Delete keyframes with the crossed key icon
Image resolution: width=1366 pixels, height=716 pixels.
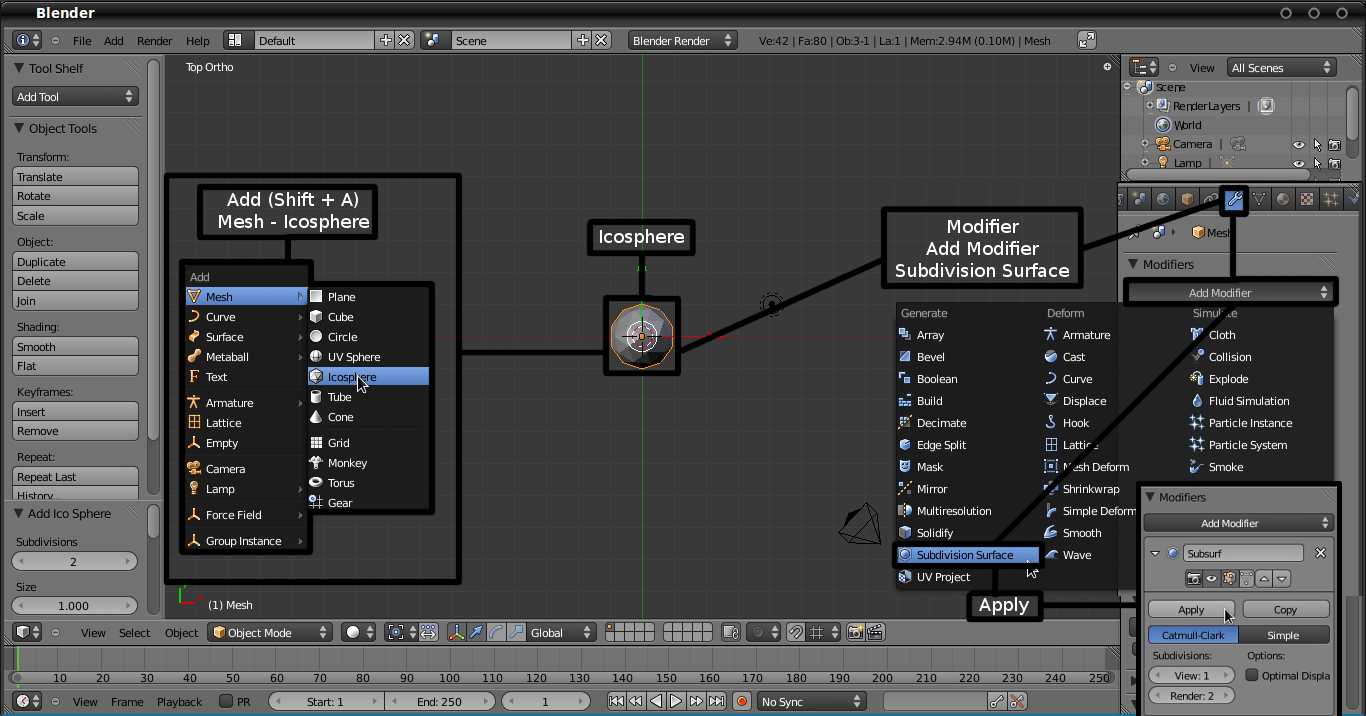[1017, 702]
